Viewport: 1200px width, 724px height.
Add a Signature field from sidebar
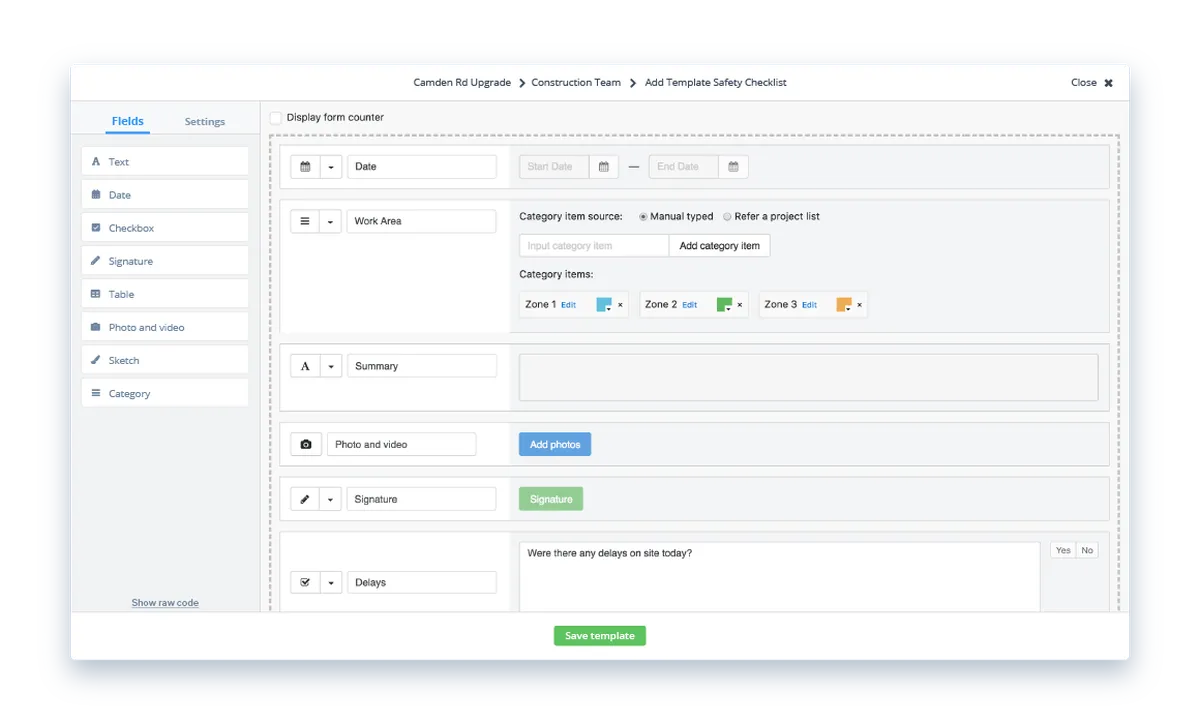(x=165, y=261)
